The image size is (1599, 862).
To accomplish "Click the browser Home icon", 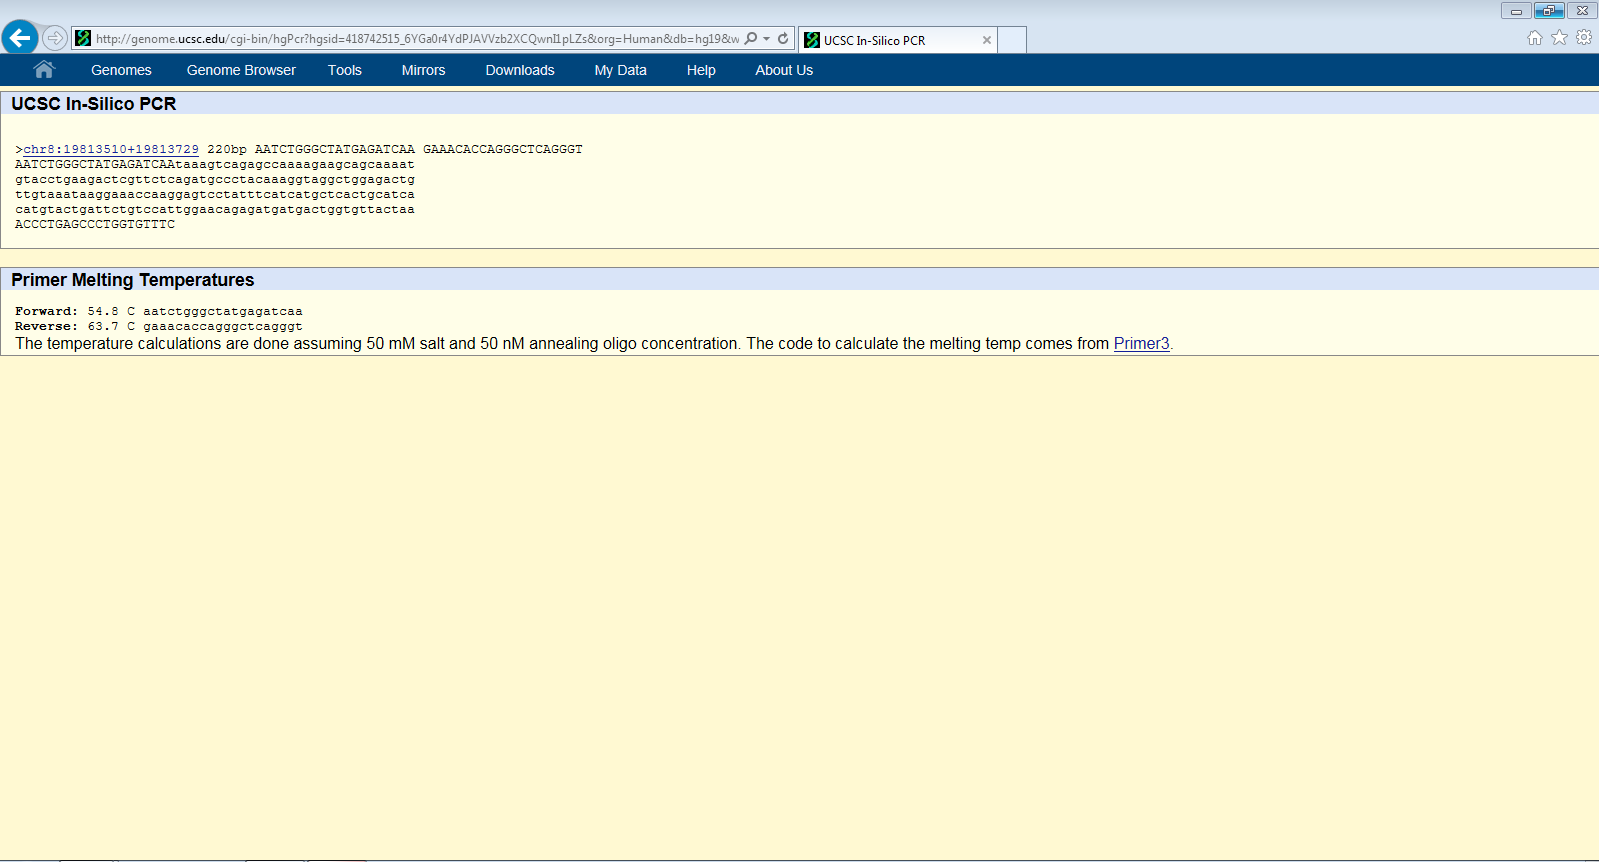I will point(1534,38).
